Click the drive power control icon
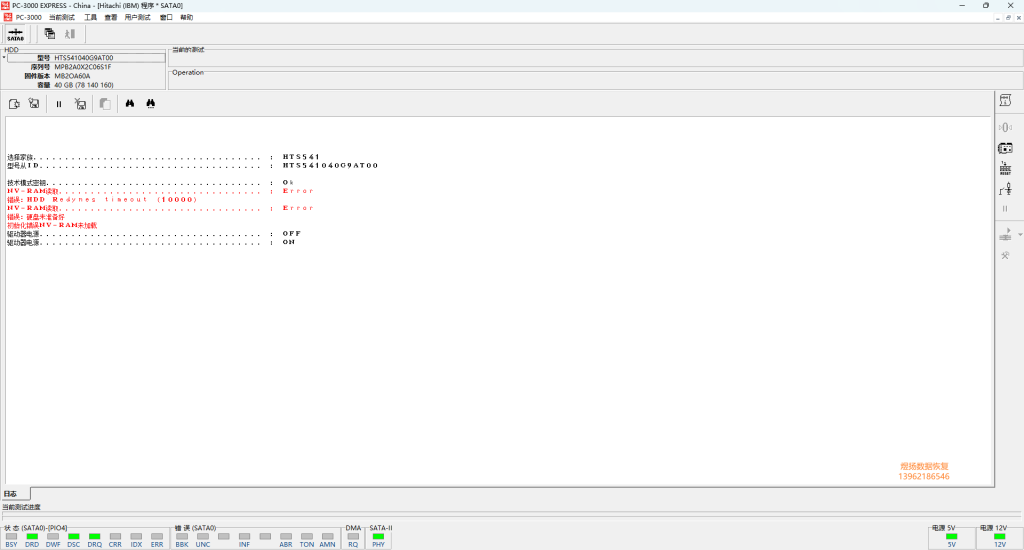Image resolution: width=1024 pixels, height=550 pixels. click(1005, 148)
